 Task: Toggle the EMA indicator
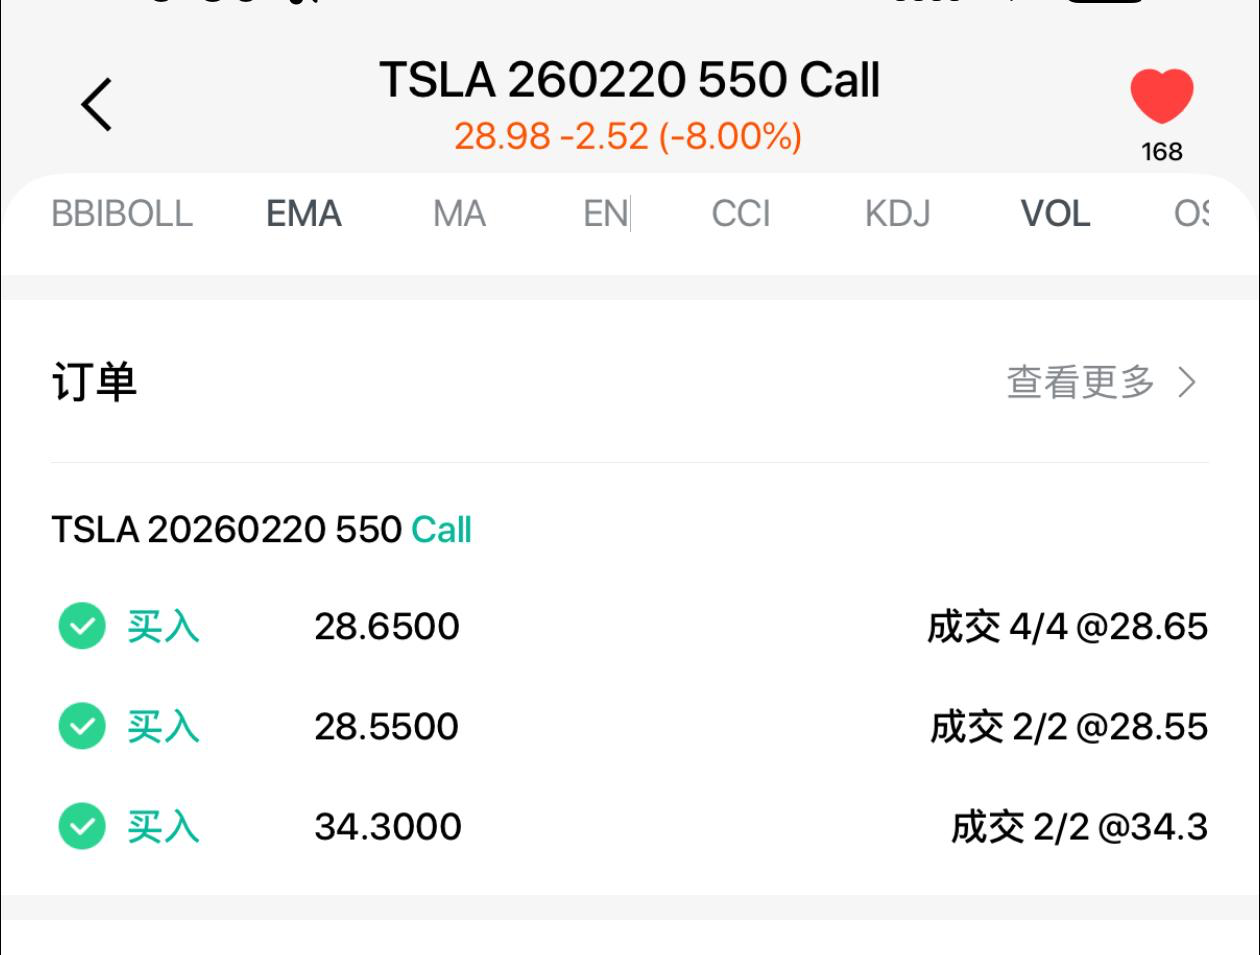[304, 214]
